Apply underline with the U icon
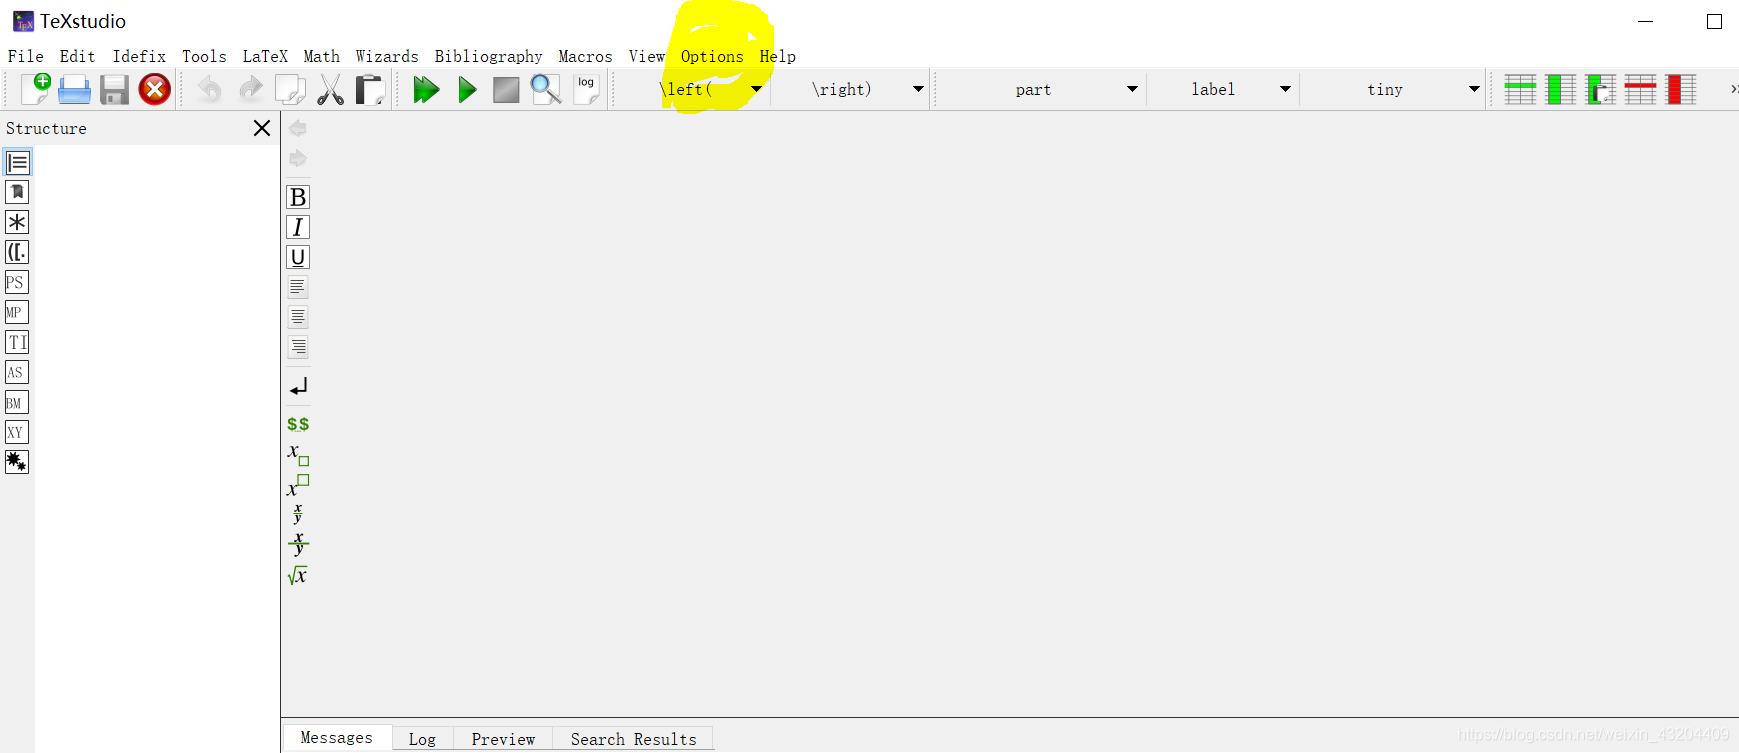 tap(298, 257)
